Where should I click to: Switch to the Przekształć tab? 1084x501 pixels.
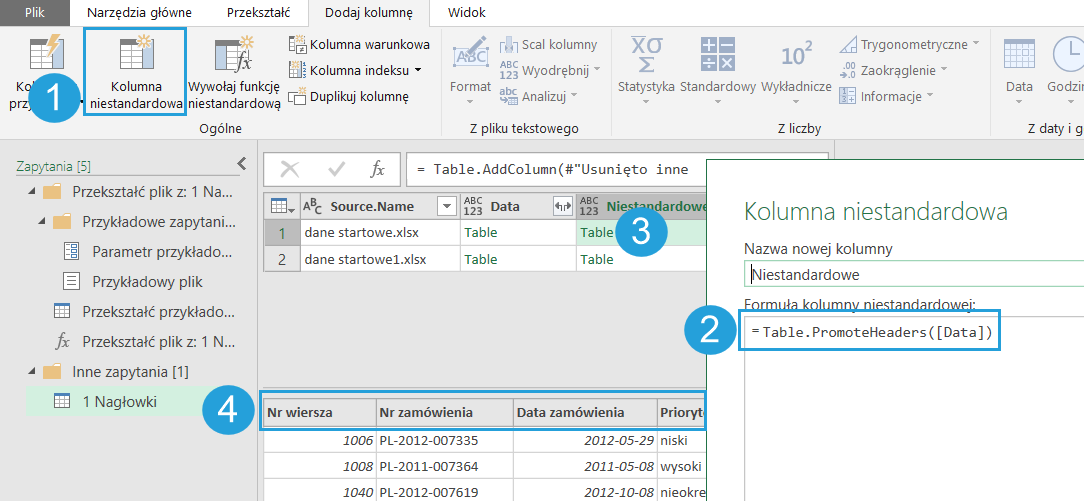260,13
